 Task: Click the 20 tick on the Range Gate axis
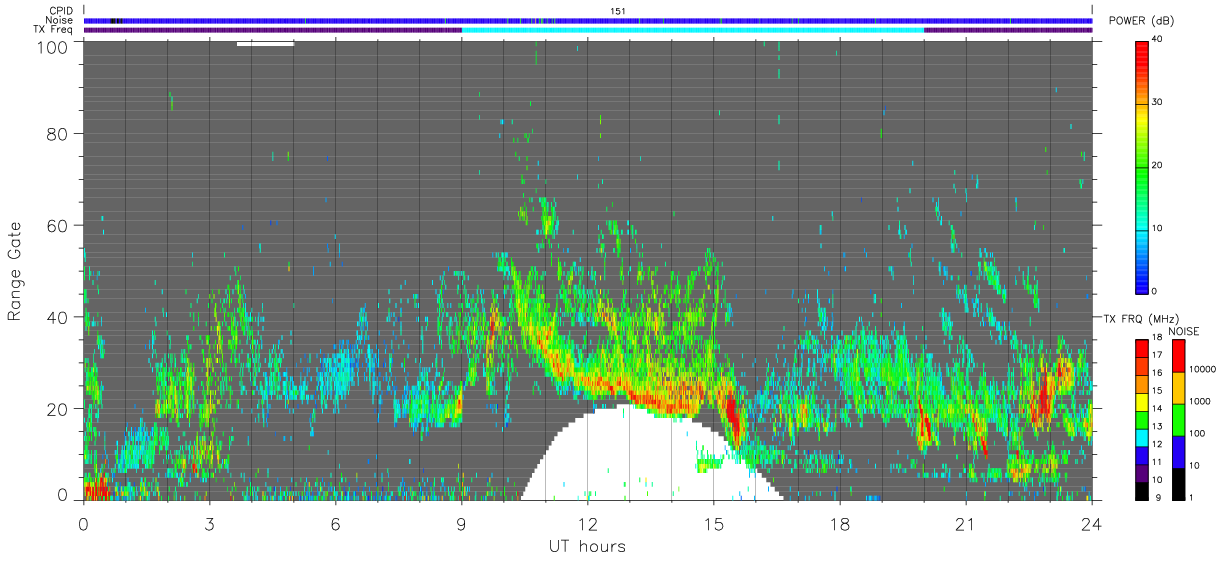pos(57,409)
